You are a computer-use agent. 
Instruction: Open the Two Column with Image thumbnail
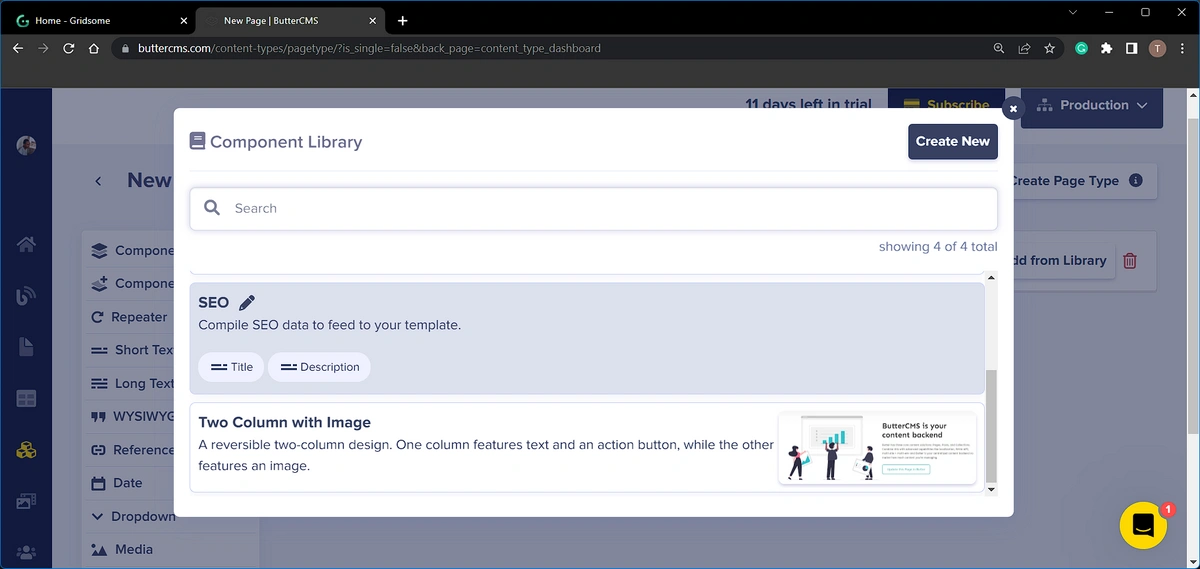(877, 448)
